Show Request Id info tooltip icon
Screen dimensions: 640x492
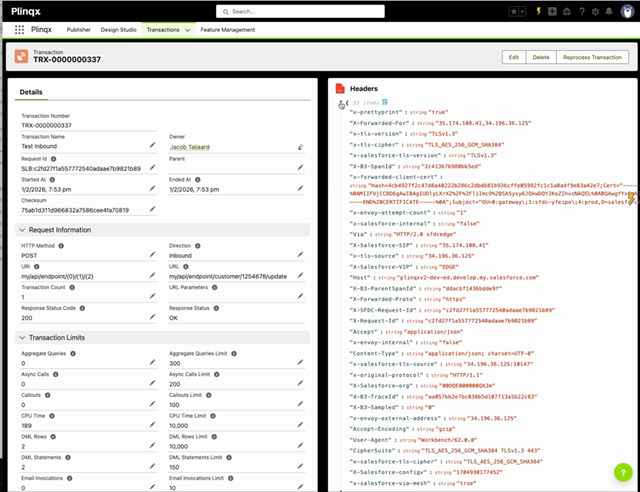[x=53, y=159]
